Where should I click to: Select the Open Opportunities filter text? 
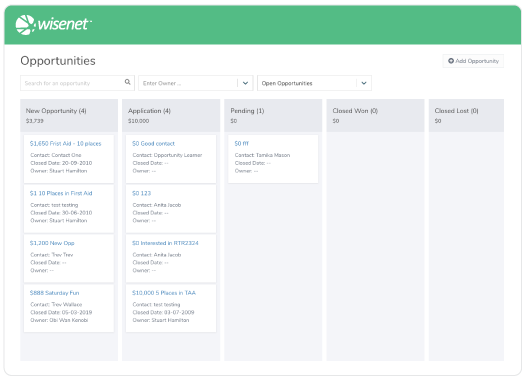click(287, 83)
